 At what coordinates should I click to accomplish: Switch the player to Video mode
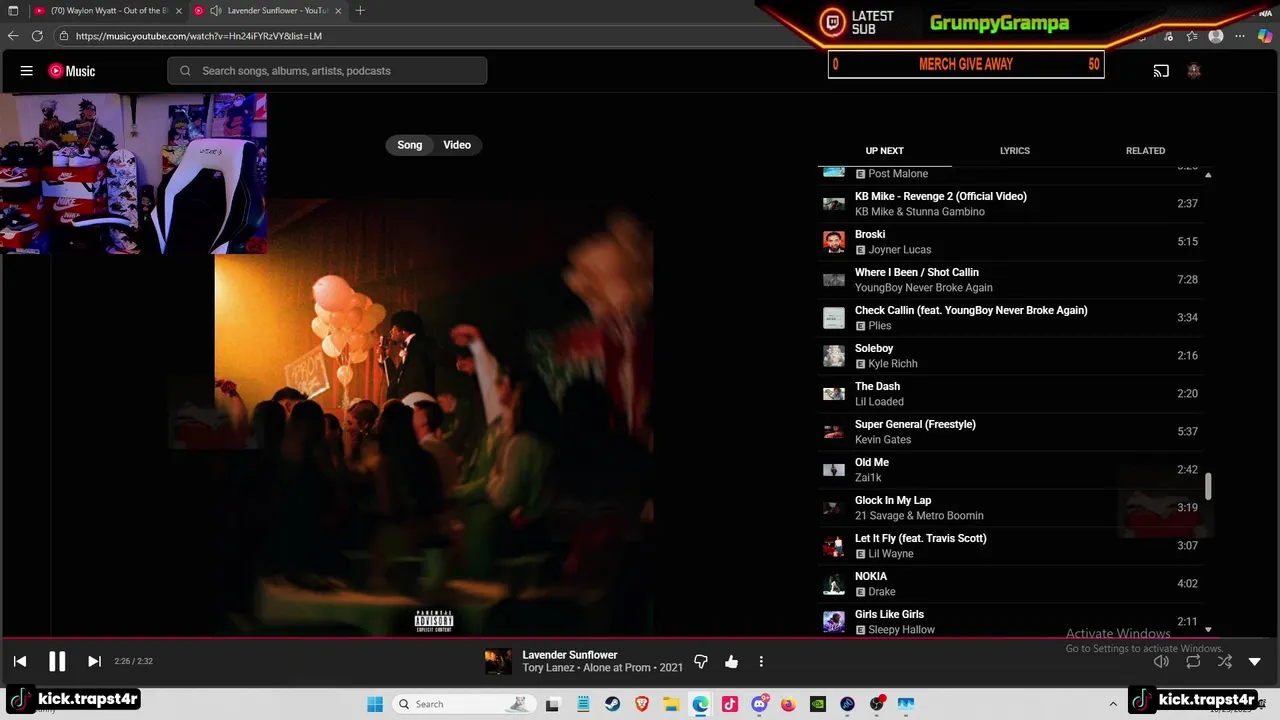click(x=457, y=145)
